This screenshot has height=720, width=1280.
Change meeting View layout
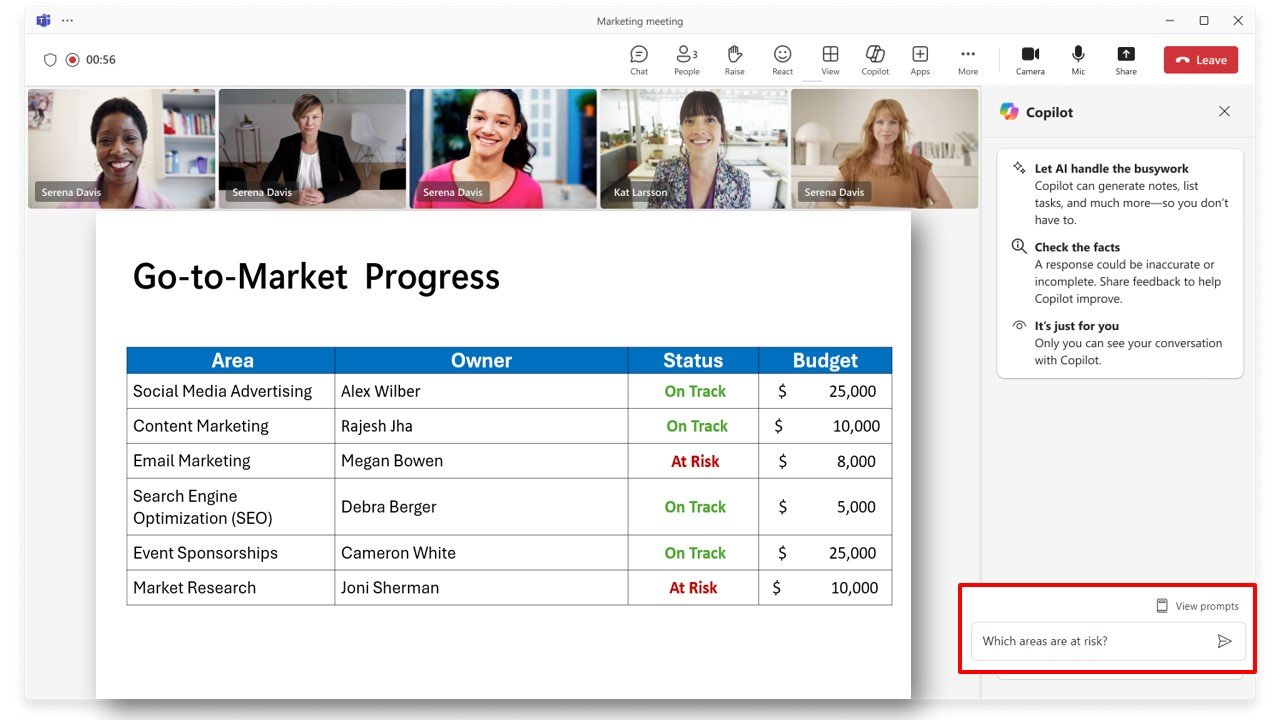[830, 60]
